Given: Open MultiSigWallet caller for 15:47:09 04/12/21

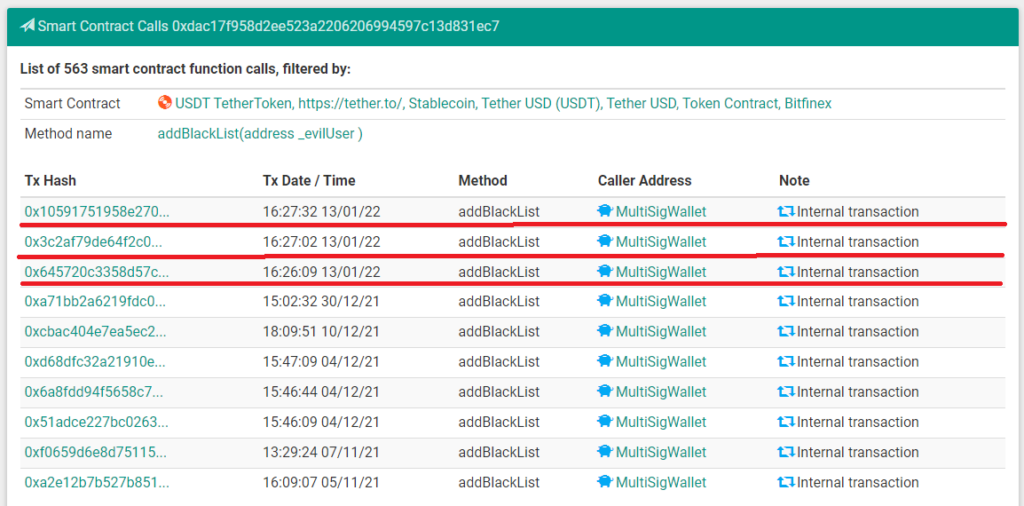Looking at the screenshot, I should click(661, 362).
